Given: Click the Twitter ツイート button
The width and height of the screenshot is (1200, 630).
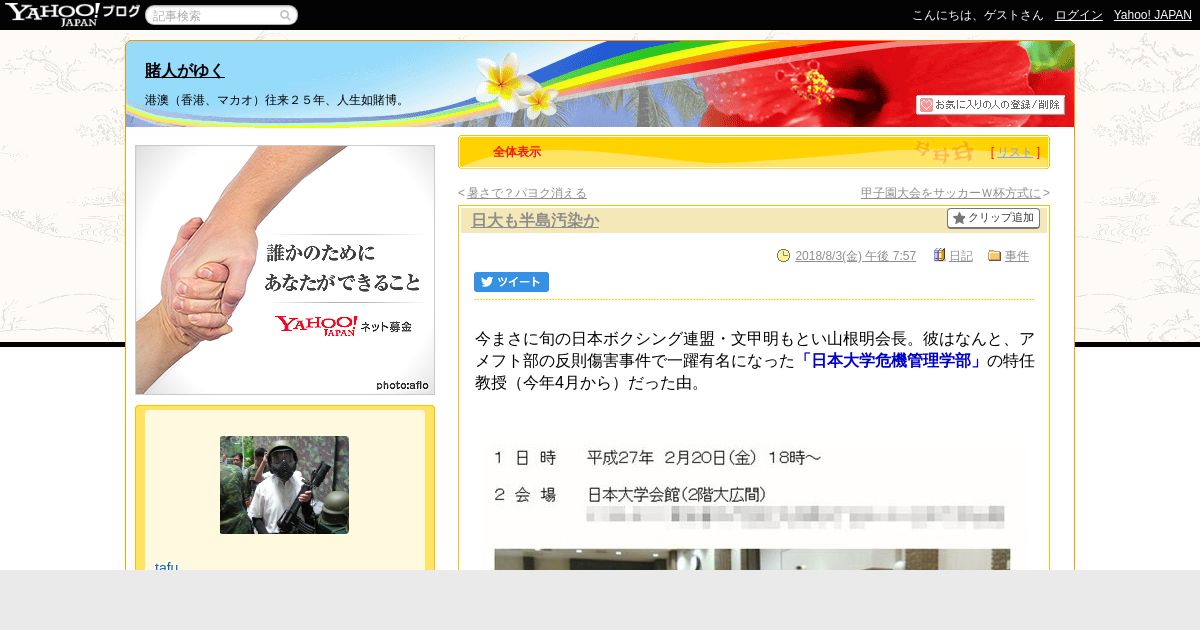Looking at the screenshot, I should point(511,282).
